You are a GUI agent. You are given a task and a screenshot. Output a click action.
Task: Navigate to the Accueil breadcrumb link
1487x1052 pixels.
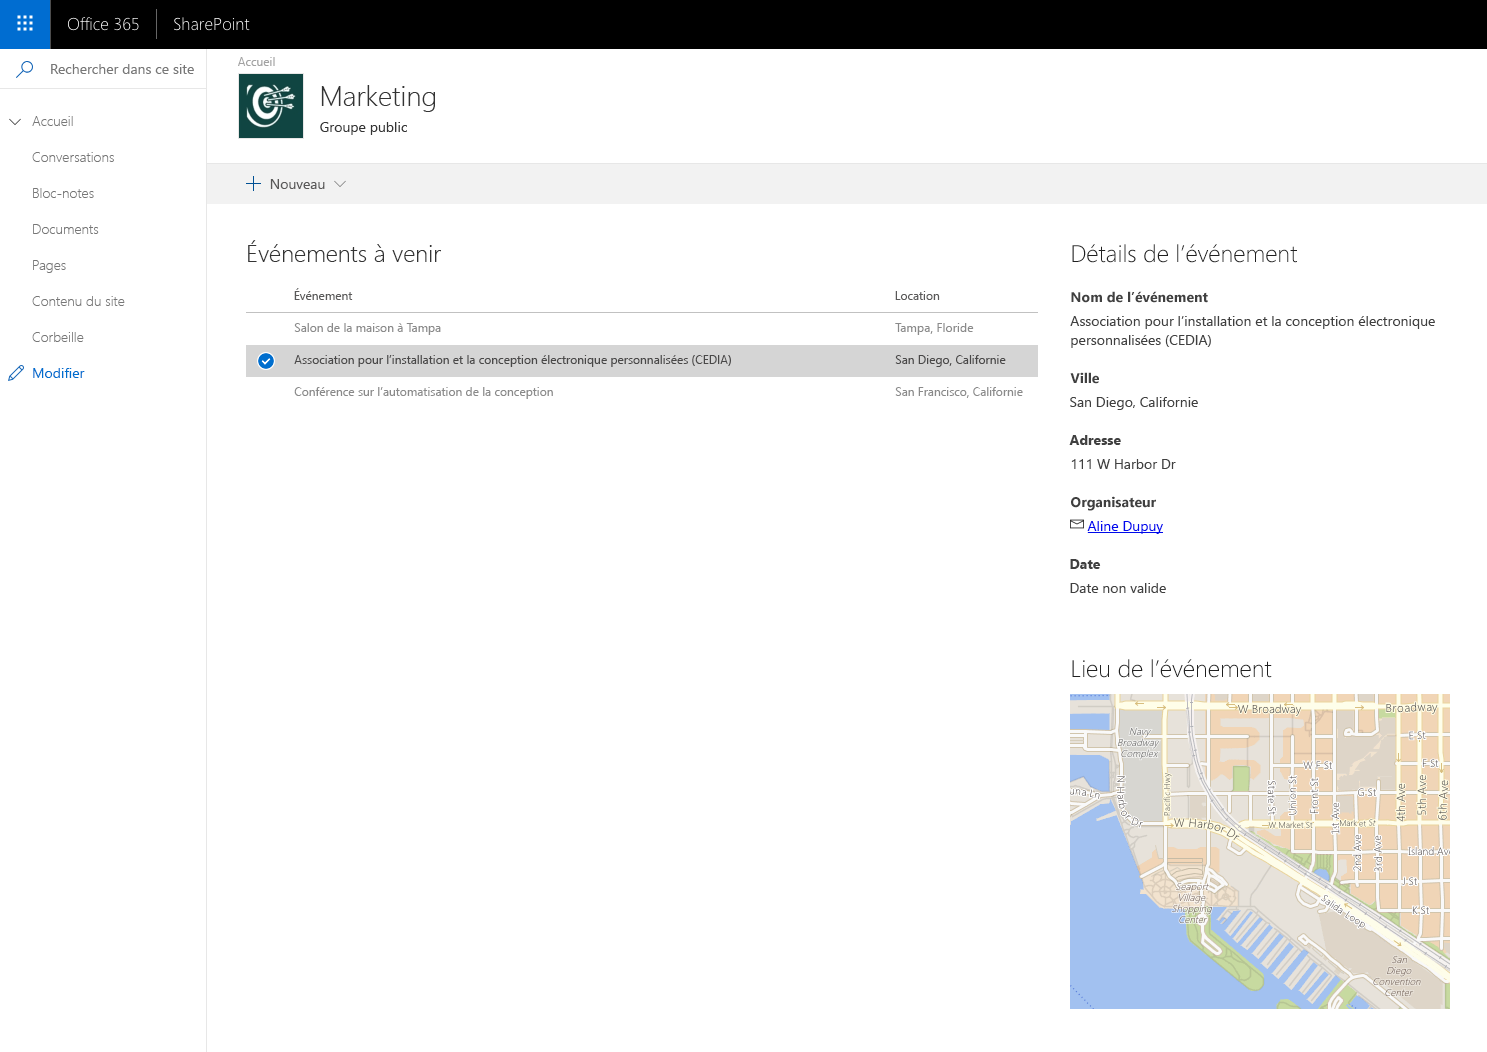pos(256,61)
